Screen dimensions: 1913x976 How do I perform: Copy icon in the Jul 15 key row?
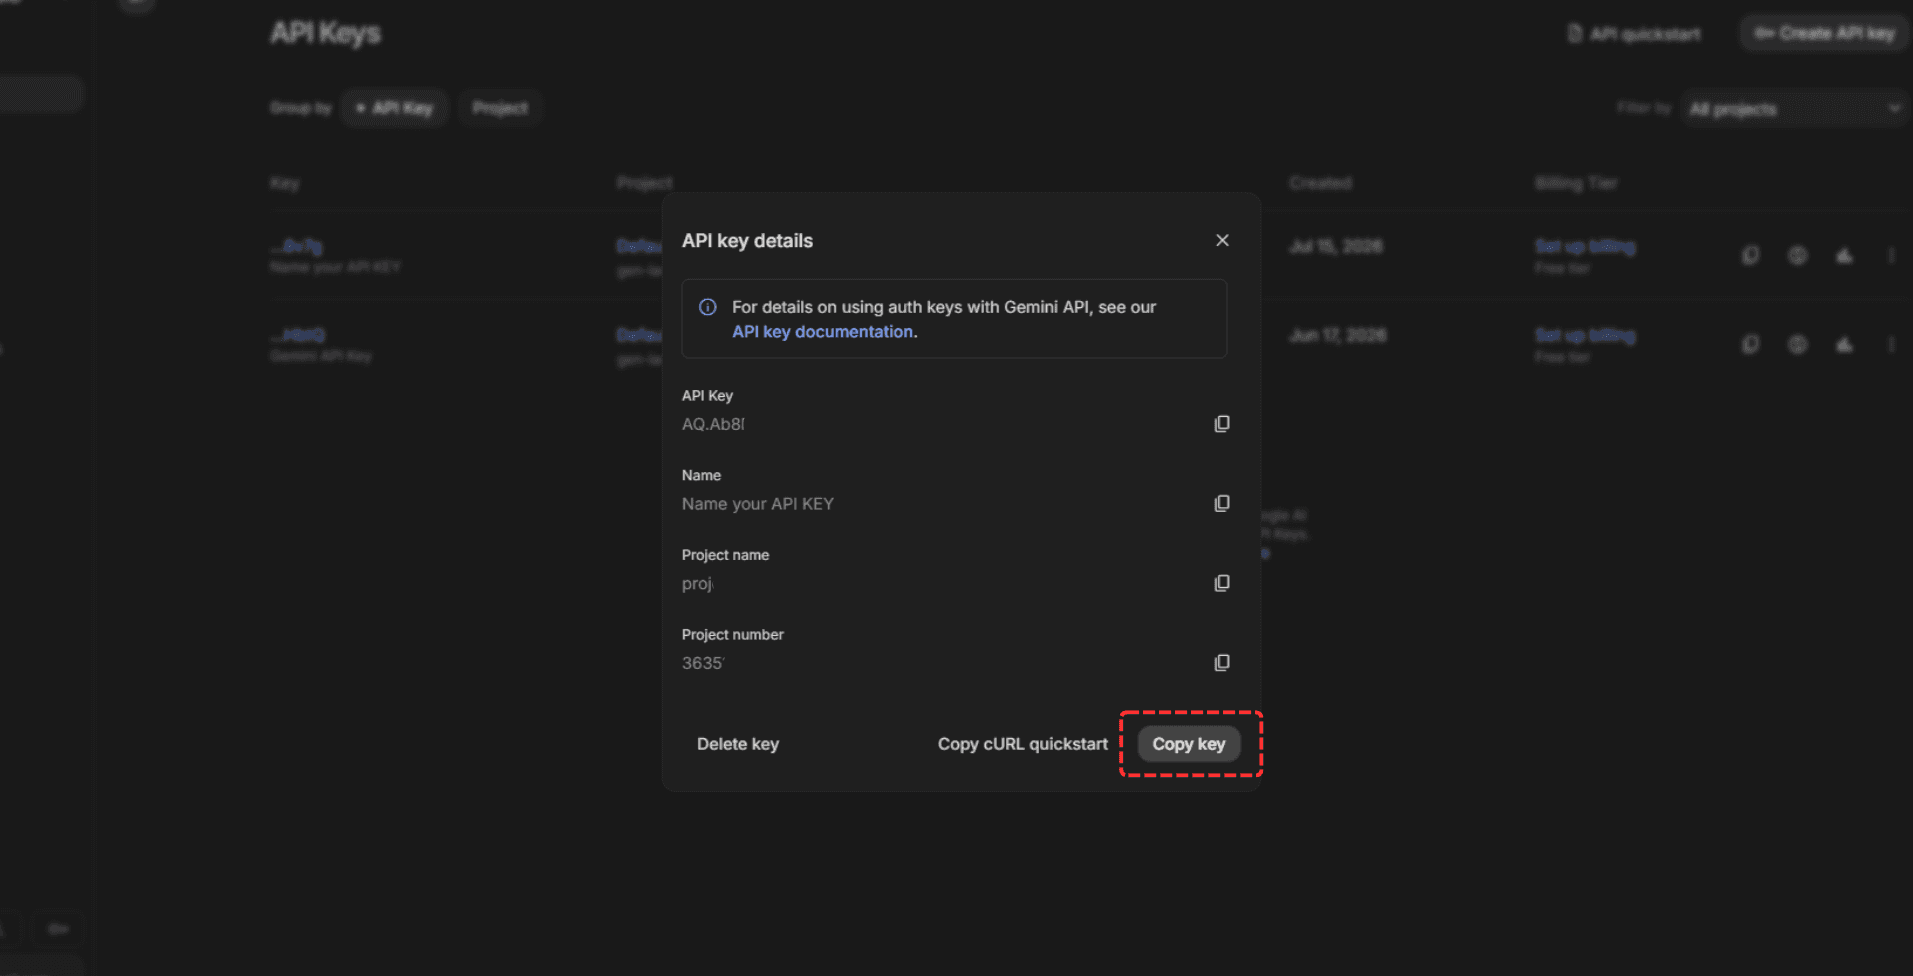[x=1750, y=255]
